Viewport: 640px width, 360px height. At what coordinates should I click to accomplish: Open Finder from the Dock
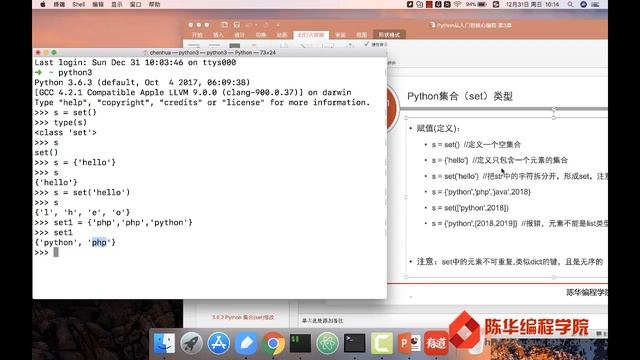(x=164, y=343)
